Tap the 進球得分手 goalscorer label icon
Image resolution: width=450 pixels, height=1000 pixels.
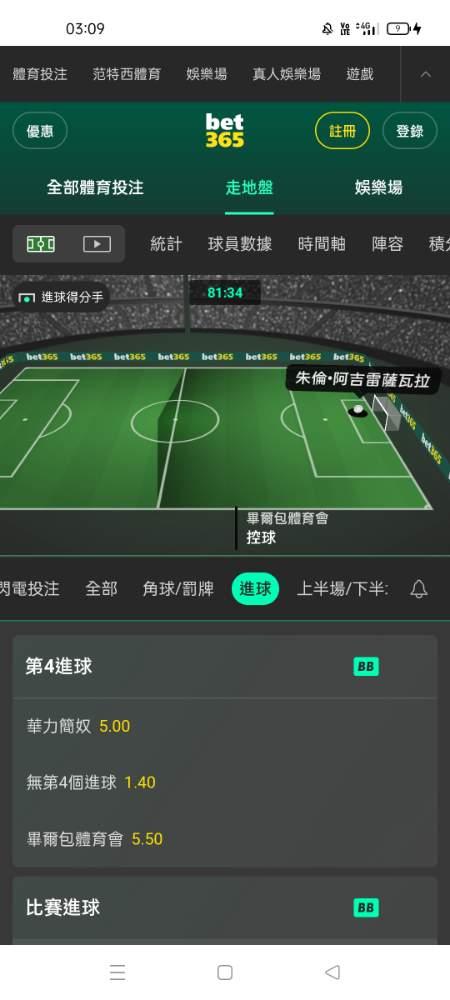click(x=61, y=297)
